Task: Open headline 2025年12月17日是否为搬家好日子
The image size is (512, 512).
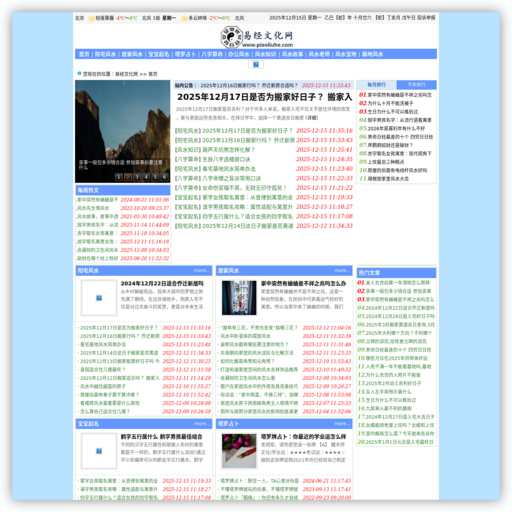Action: (264, 97)
